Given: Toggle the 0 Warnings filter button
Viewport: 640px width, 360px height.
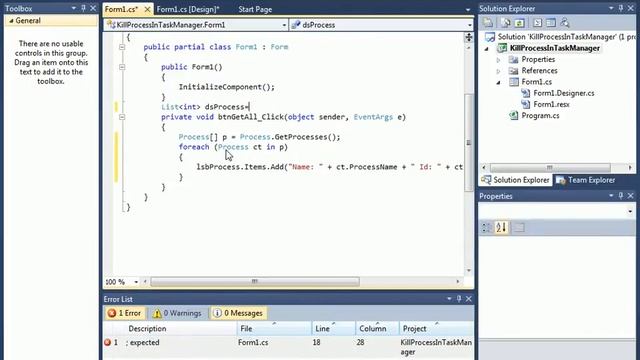Looking at the screenshot, I should point(177,313).
